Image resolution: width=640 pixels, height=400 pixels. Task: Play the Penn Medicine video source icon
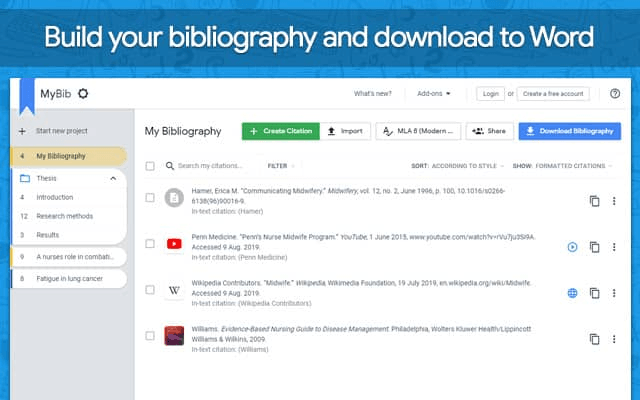coord(572,247)
